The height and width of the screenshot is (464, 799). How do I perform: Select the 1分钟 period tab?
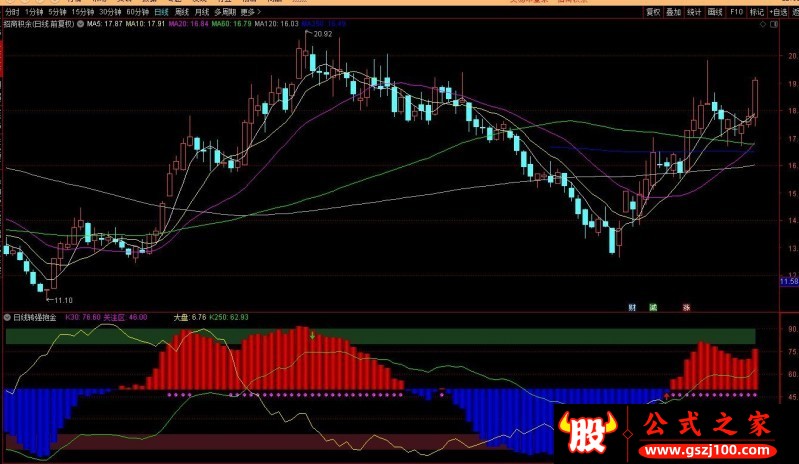coord(34,12)
